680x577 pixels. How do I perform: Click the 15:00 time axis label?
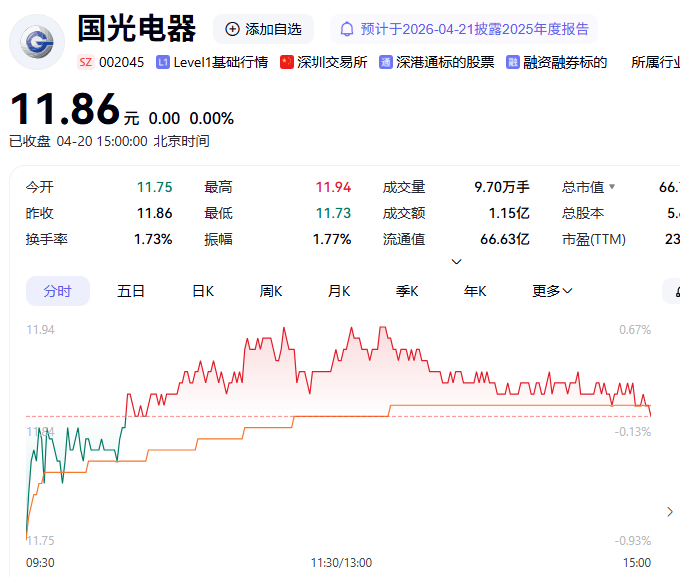pos(637,563)
